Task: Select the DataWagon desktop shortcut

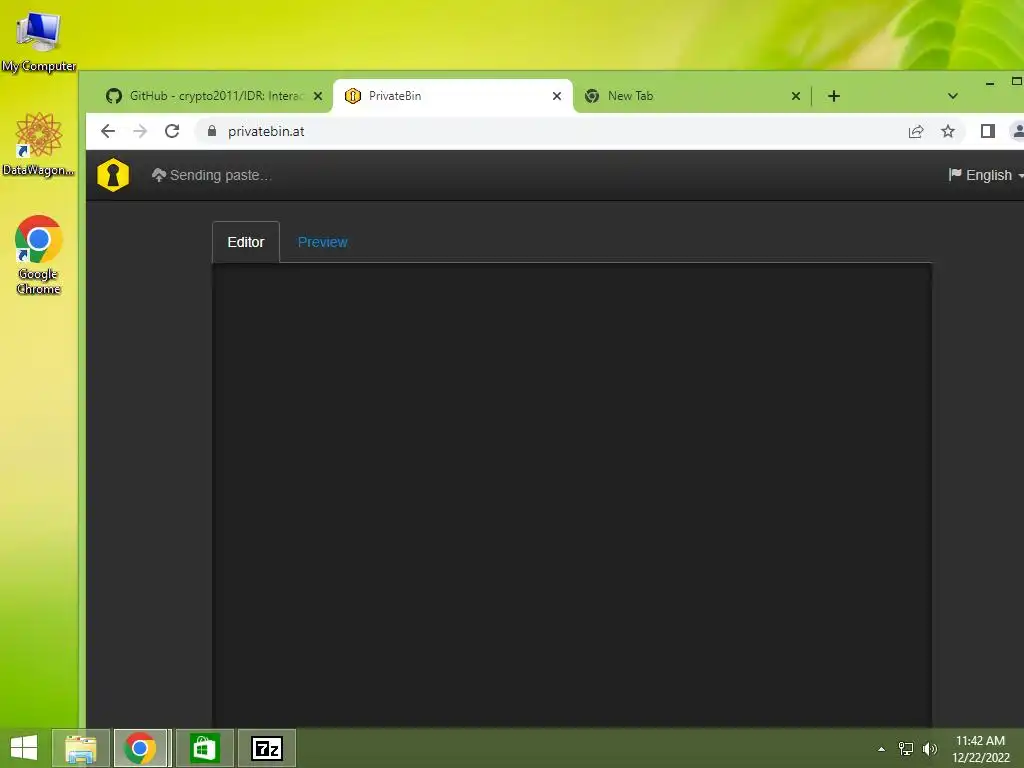Action: 39,144
